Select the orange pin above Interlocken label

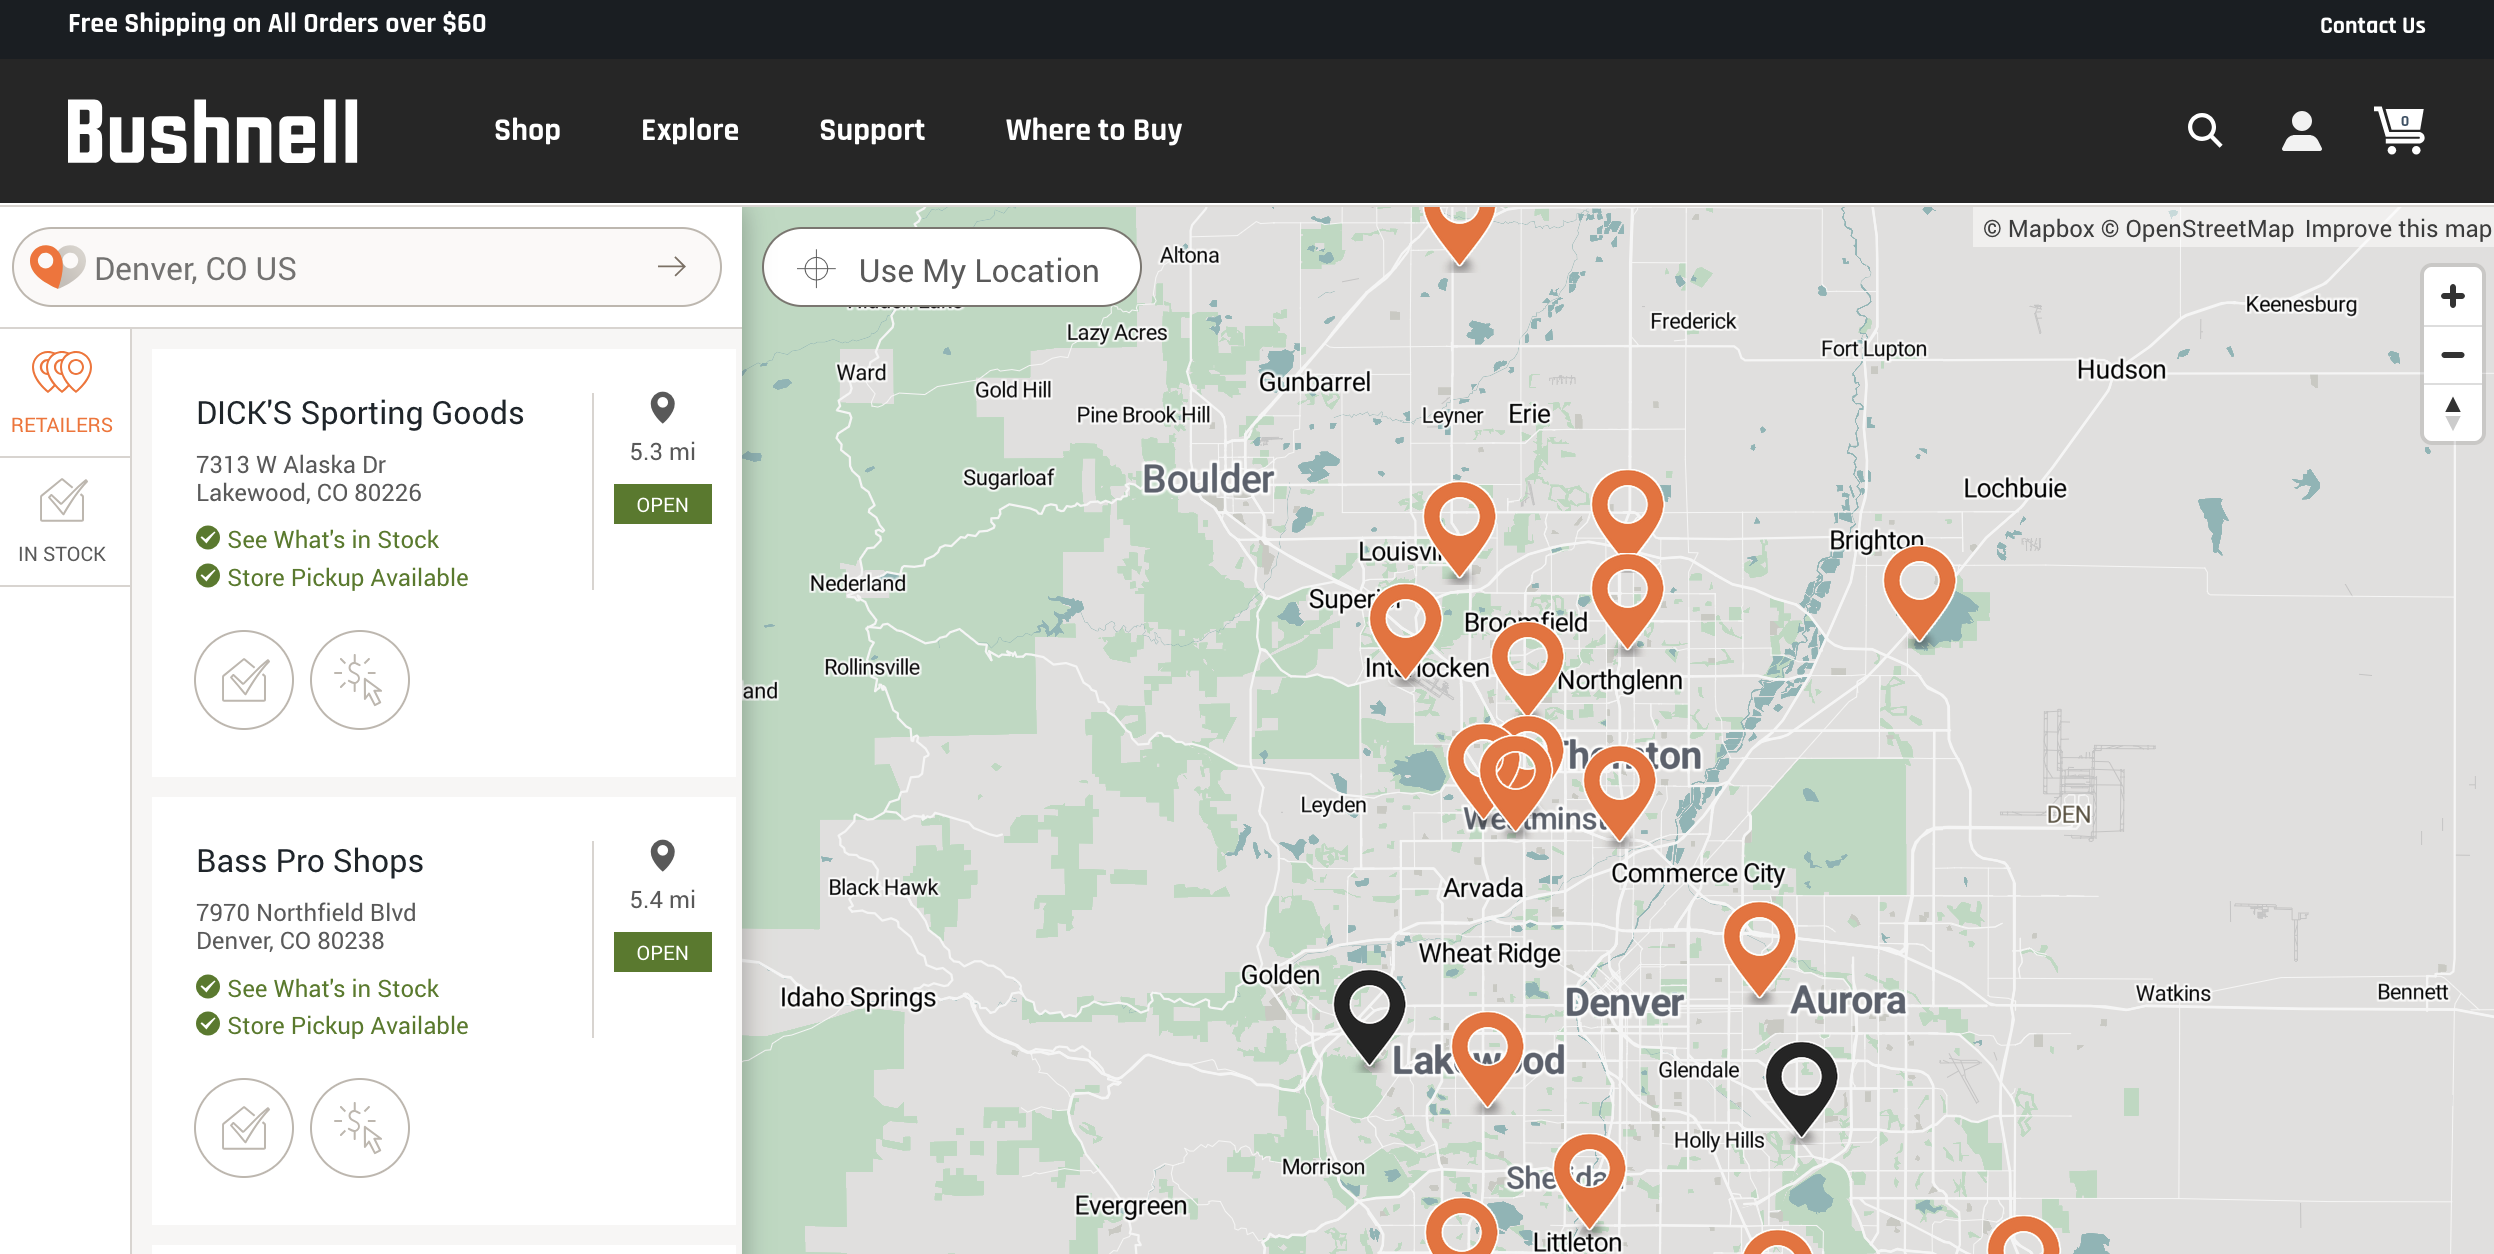tap(1405, 631)
